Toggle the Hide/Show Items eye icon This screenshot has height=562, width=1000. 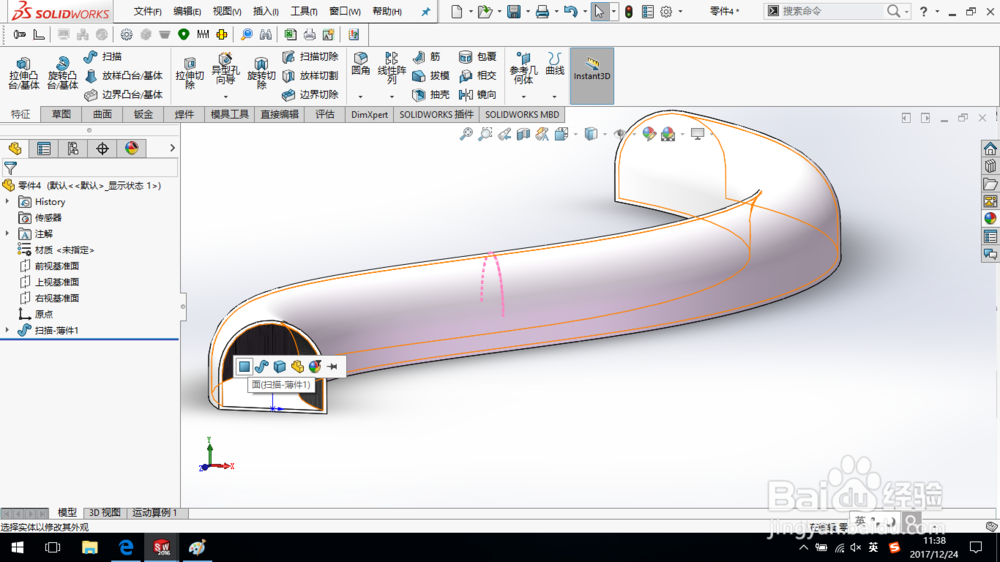(x=619, y=134)
